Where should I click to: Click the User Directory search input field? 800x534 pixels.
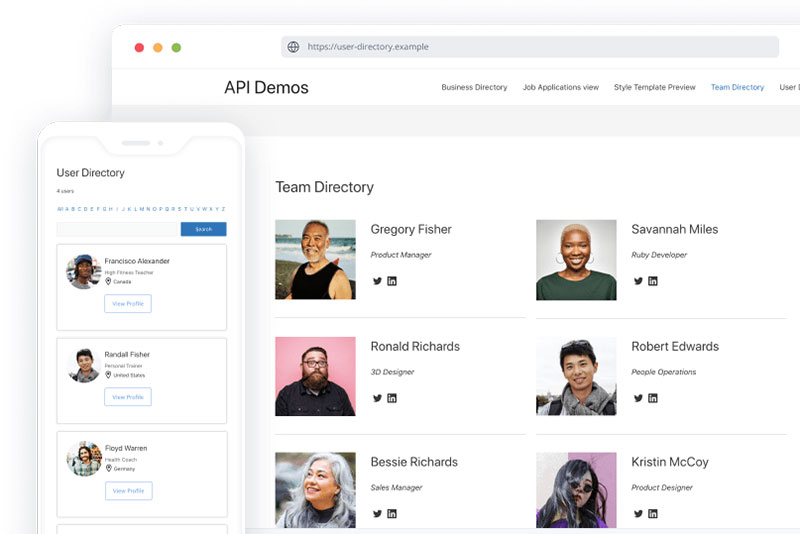(117, 229)
